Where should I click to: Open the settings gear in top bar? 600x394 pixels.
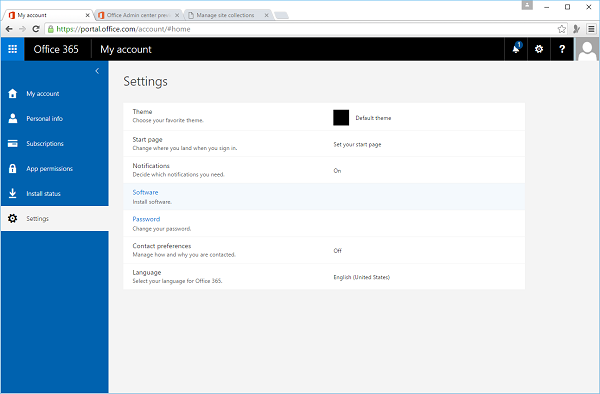539,49
